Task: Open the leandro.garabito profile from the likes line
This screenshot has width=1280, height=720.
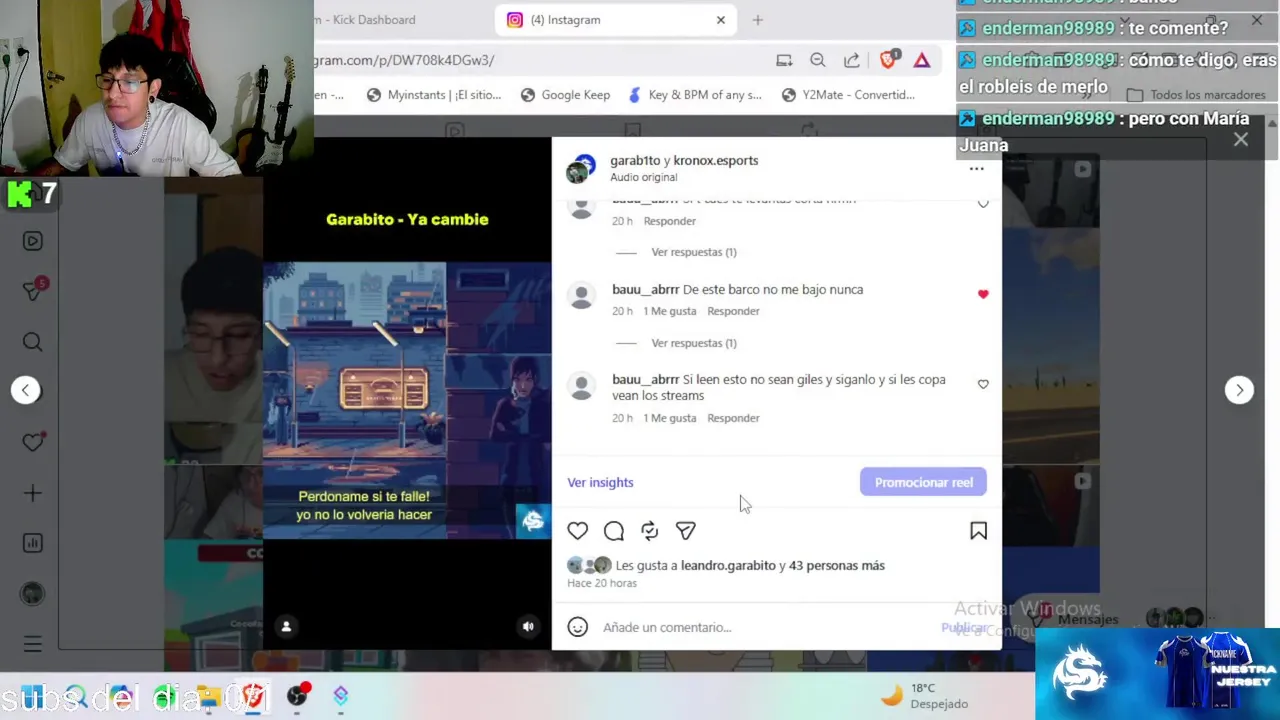Action: coord(728,565)
